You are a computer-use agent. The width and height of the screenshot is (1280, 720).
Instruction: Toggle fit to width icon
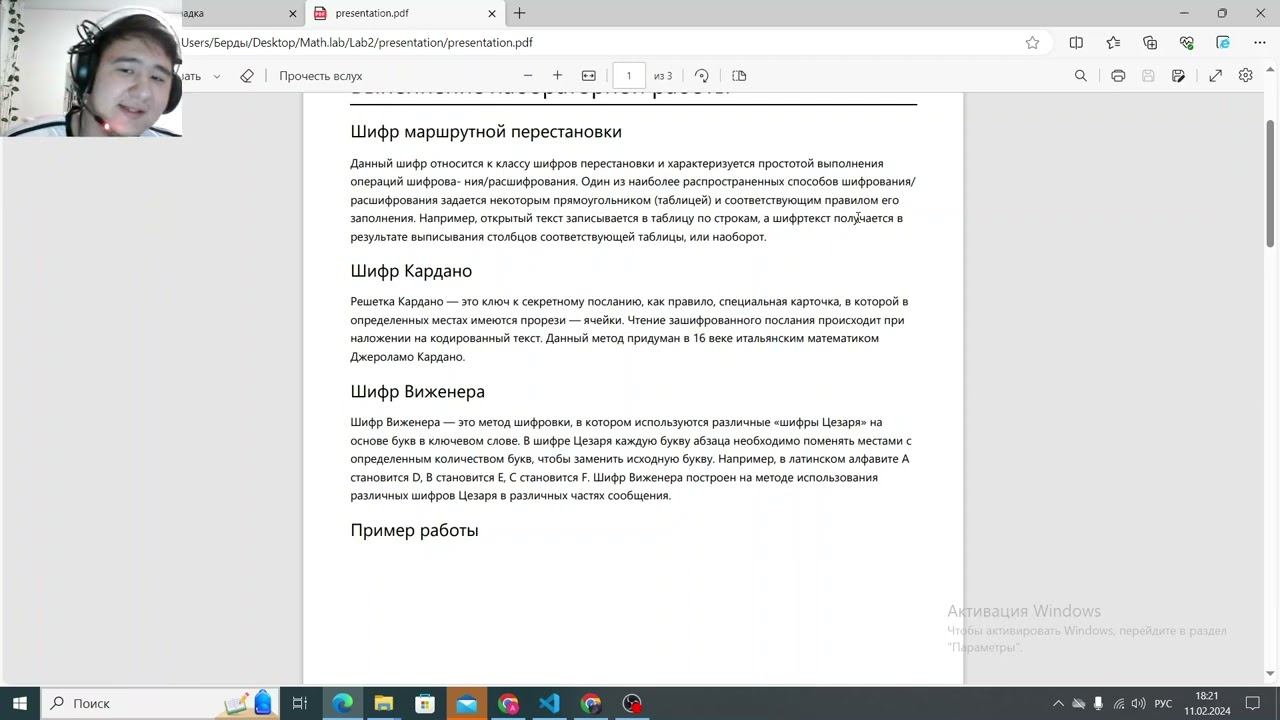pyautogui.click(x=589, y=76)
